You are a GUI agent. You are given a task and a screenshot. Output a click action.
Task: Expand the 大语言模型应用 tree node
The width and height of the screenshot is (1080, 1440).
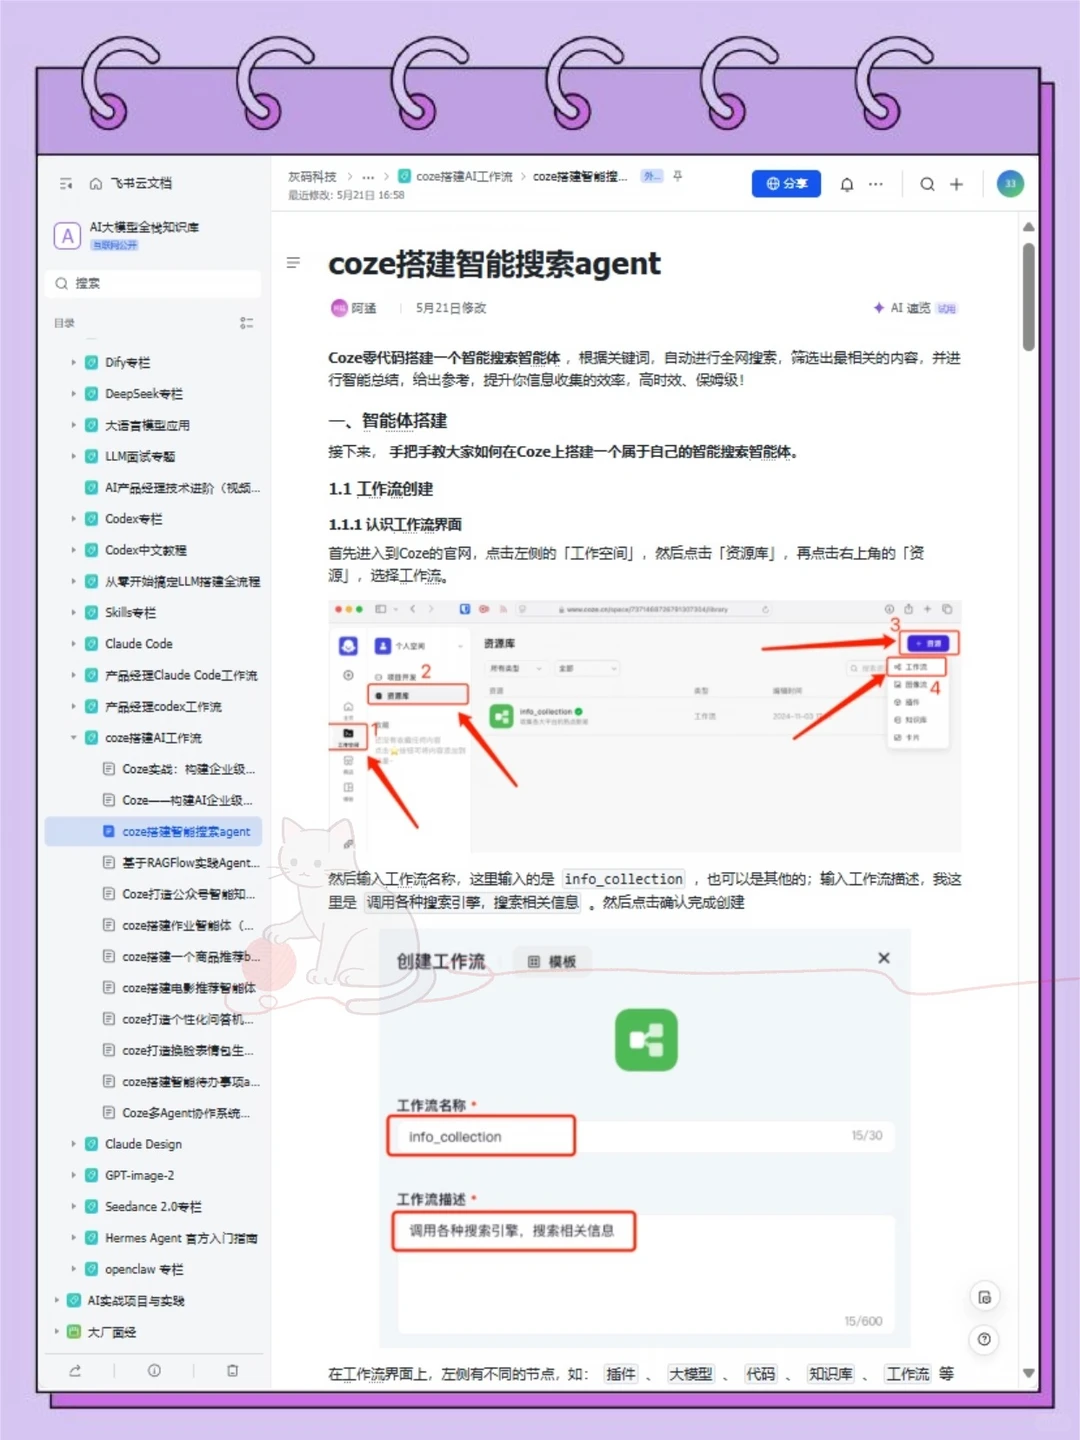click(73, 425)
